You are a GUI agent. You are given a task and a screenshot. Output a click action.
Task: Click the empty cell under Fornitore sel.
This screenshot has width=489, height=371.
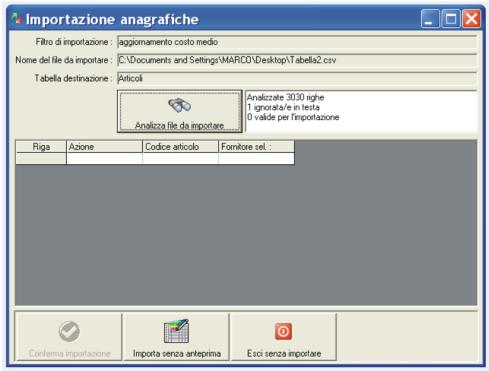tap(256, 158)
